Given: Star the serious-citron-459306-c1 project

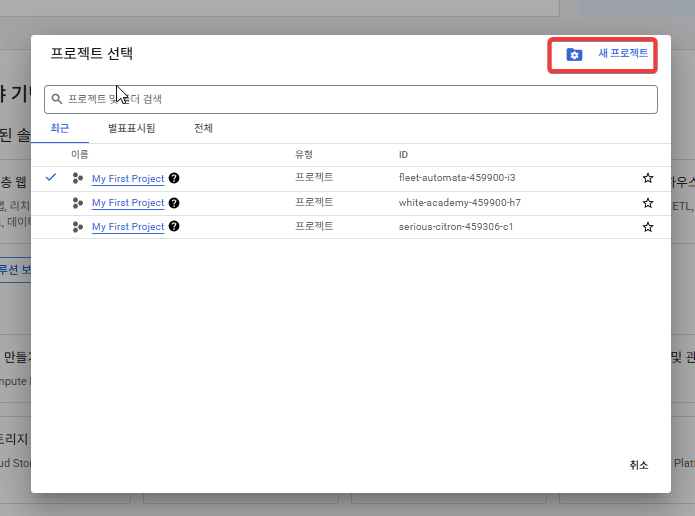Looking at the screenshot, I should (648, 227).
